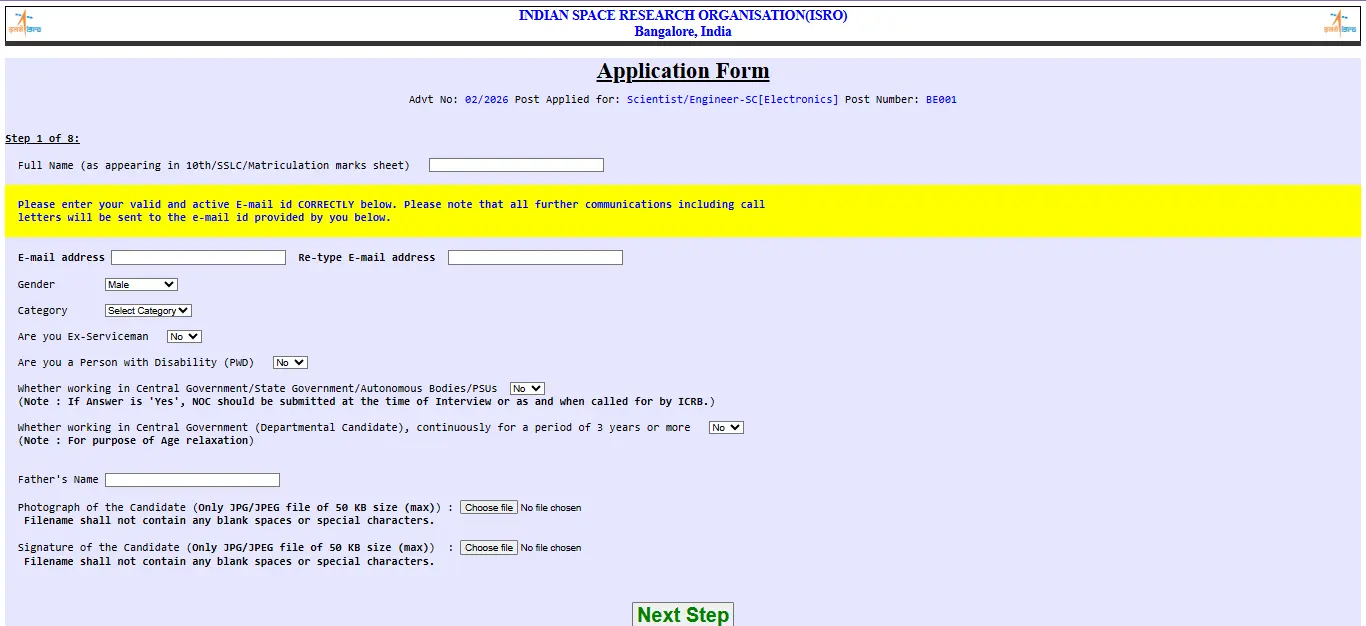Click the NOC submission note text
This screenshot has width=1366, height=626.
tap(366, 402)
